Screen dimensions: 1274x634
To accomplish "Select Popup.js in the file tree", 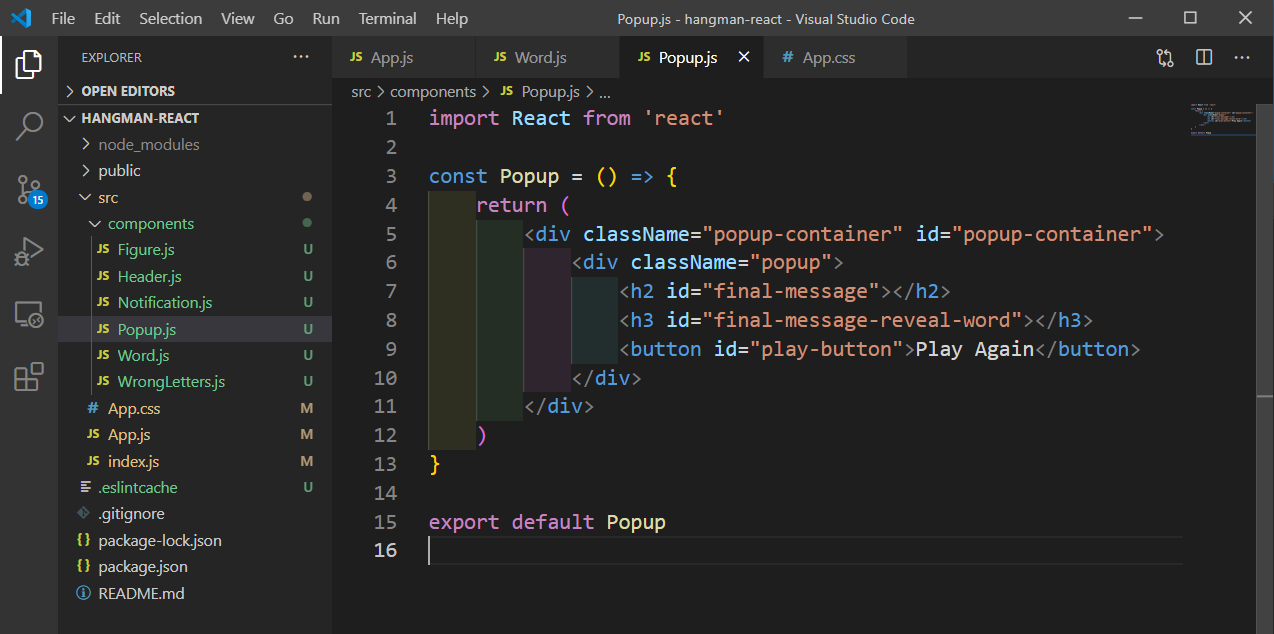I will (195, 329).
